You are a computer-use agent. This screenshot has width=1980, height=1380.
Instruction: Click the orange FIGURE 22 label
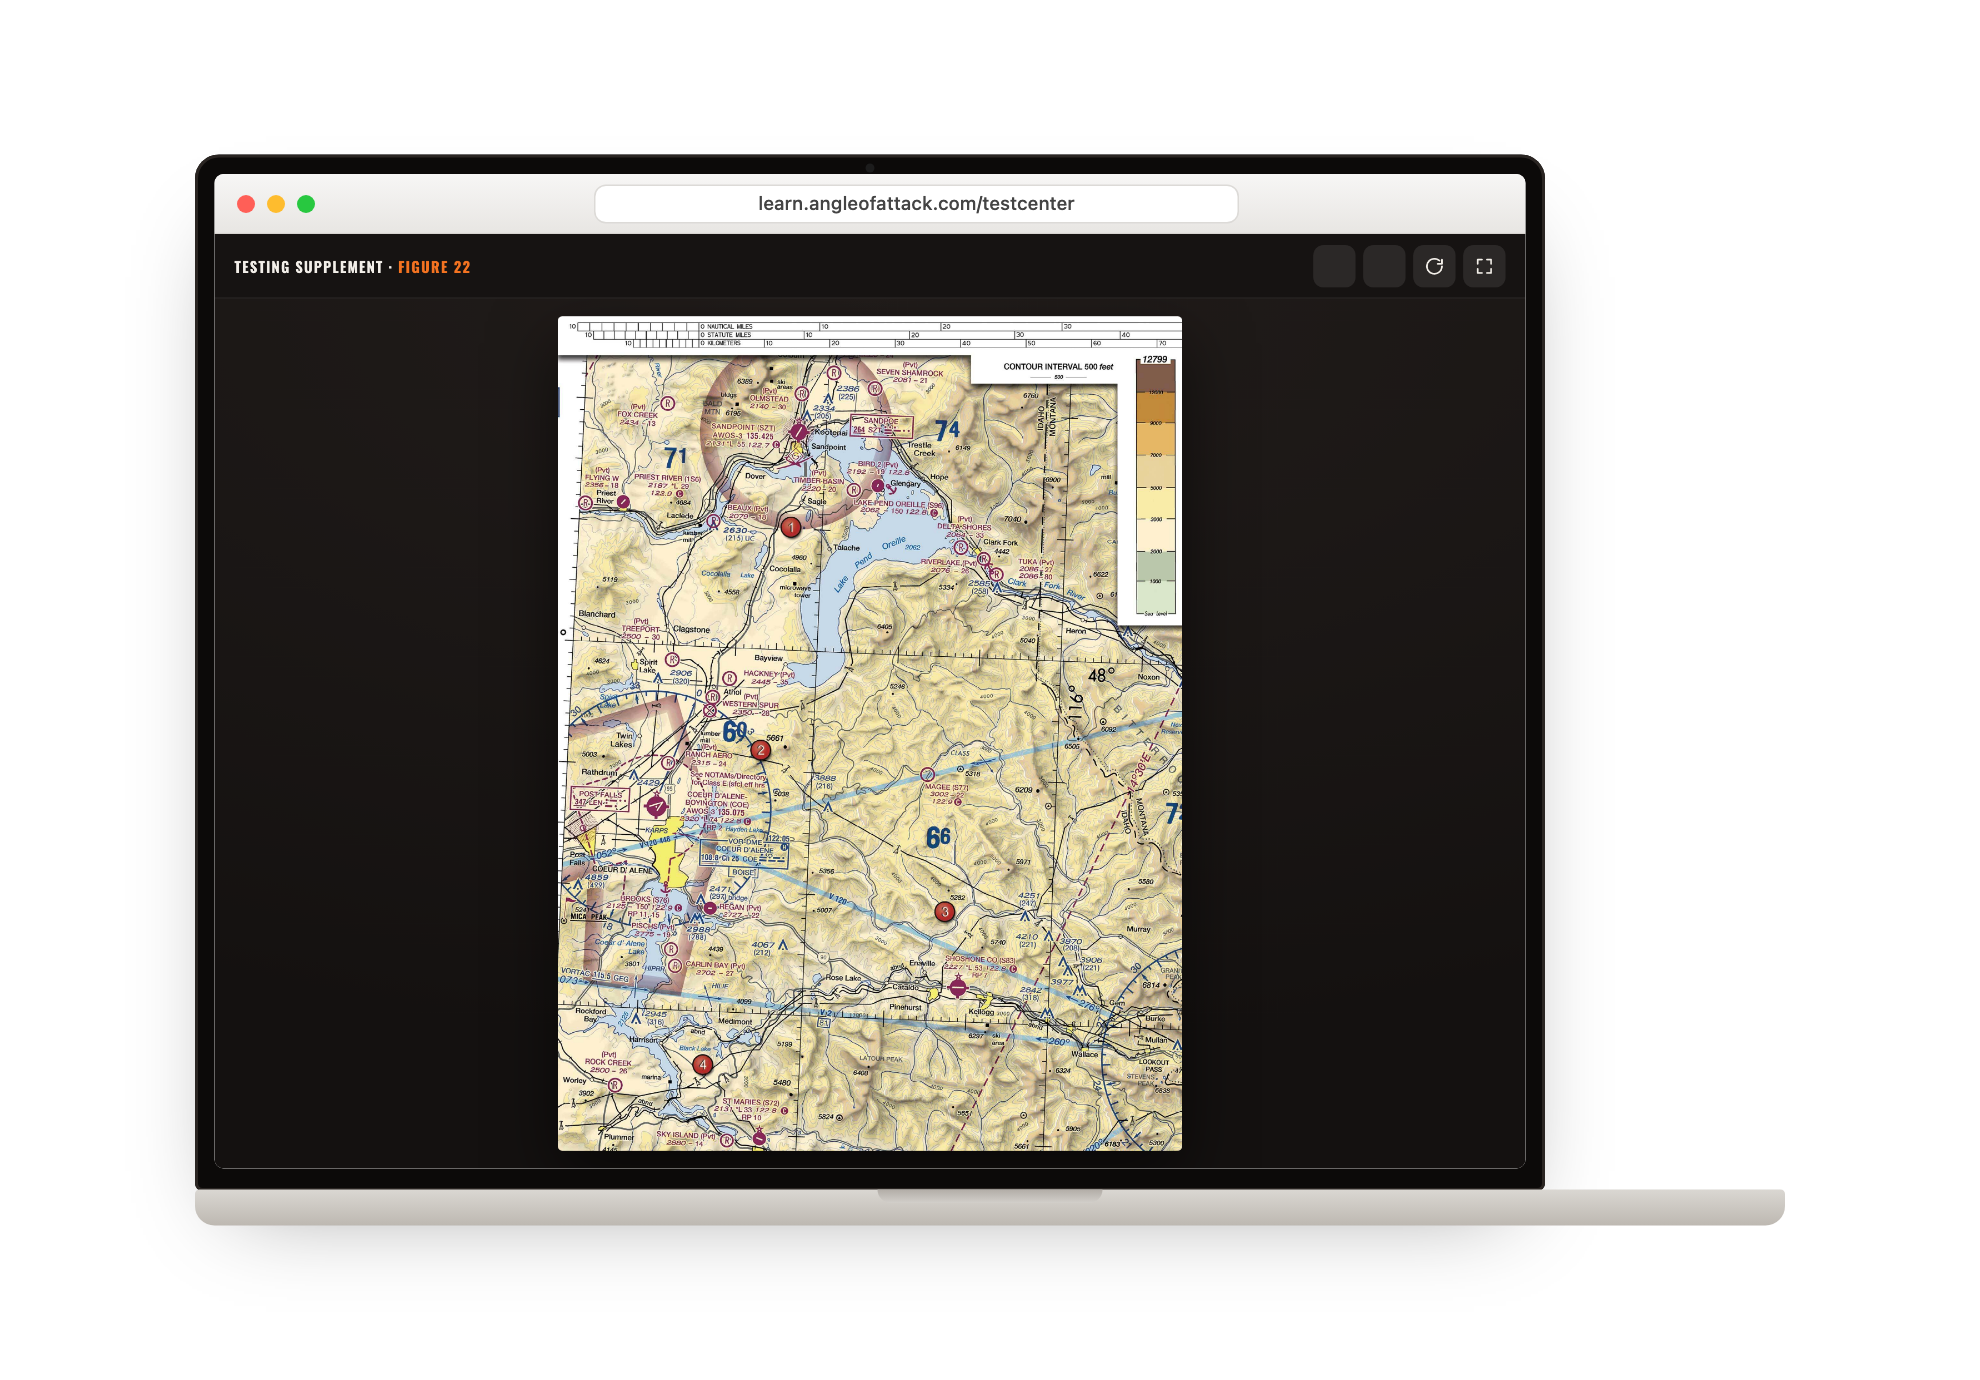(434, 267)
